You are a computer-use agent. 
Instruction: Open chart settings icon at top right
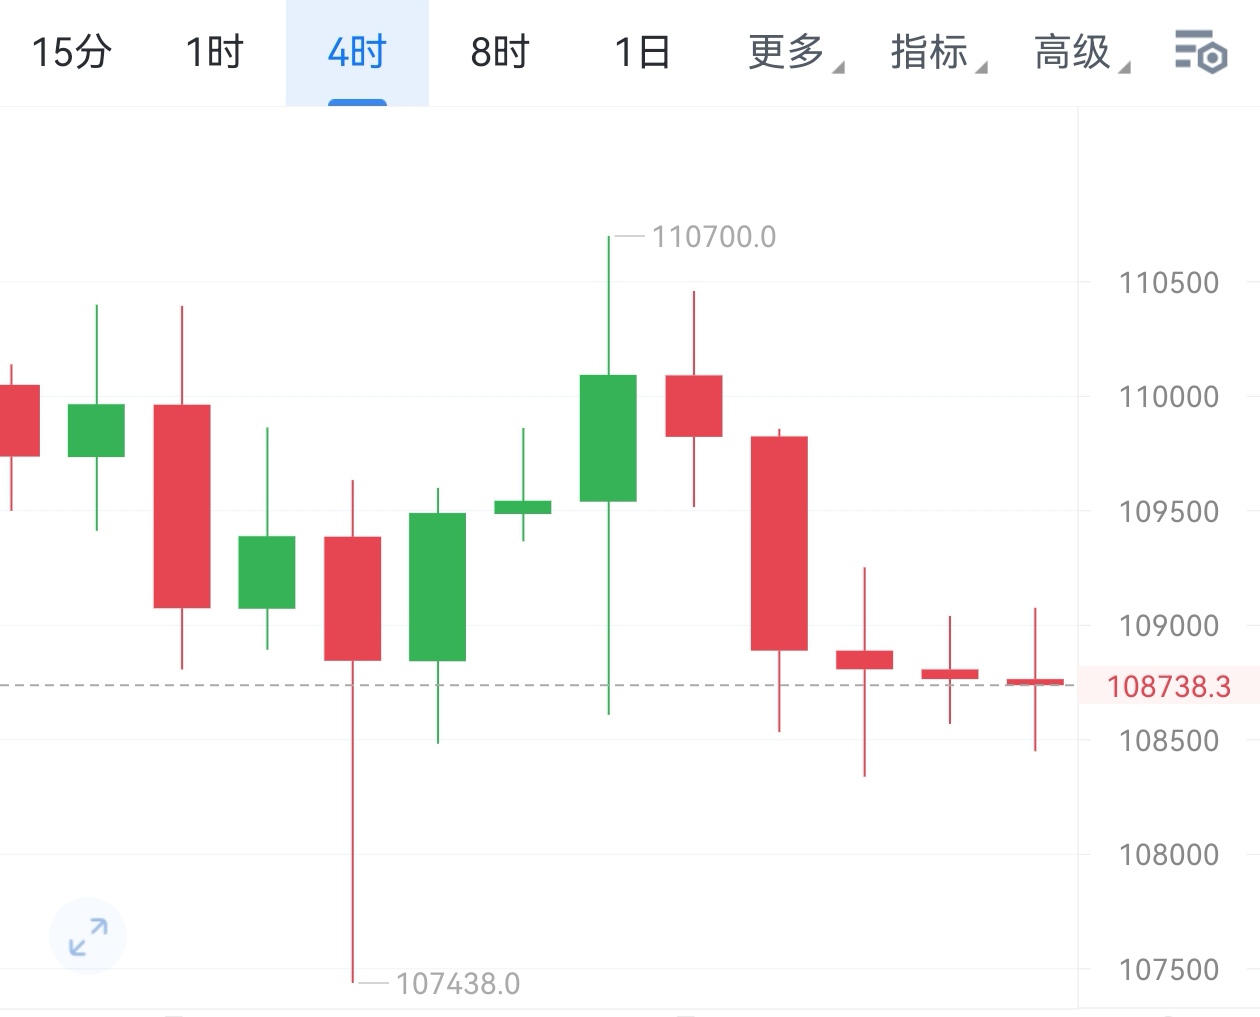tap(1200, 52)
